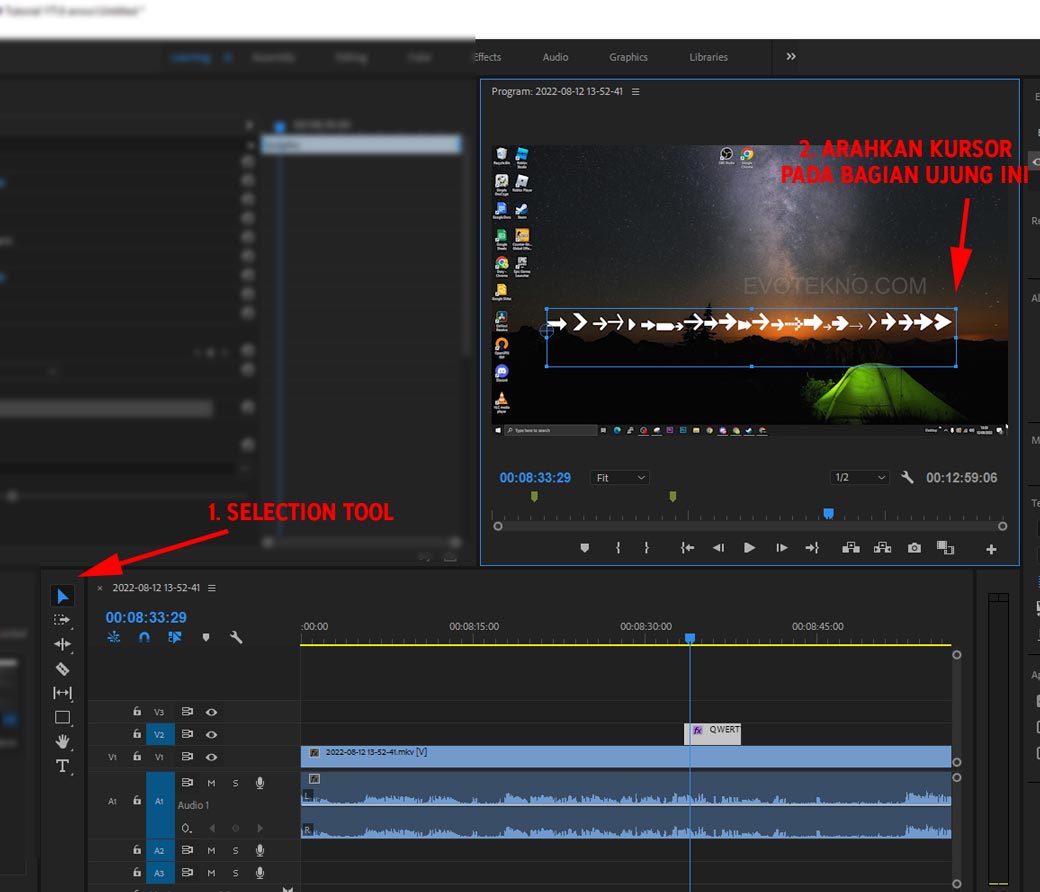This screenshot has width=1040, height=892.
Task: Pick the Type tool
Action: (62, 766)
